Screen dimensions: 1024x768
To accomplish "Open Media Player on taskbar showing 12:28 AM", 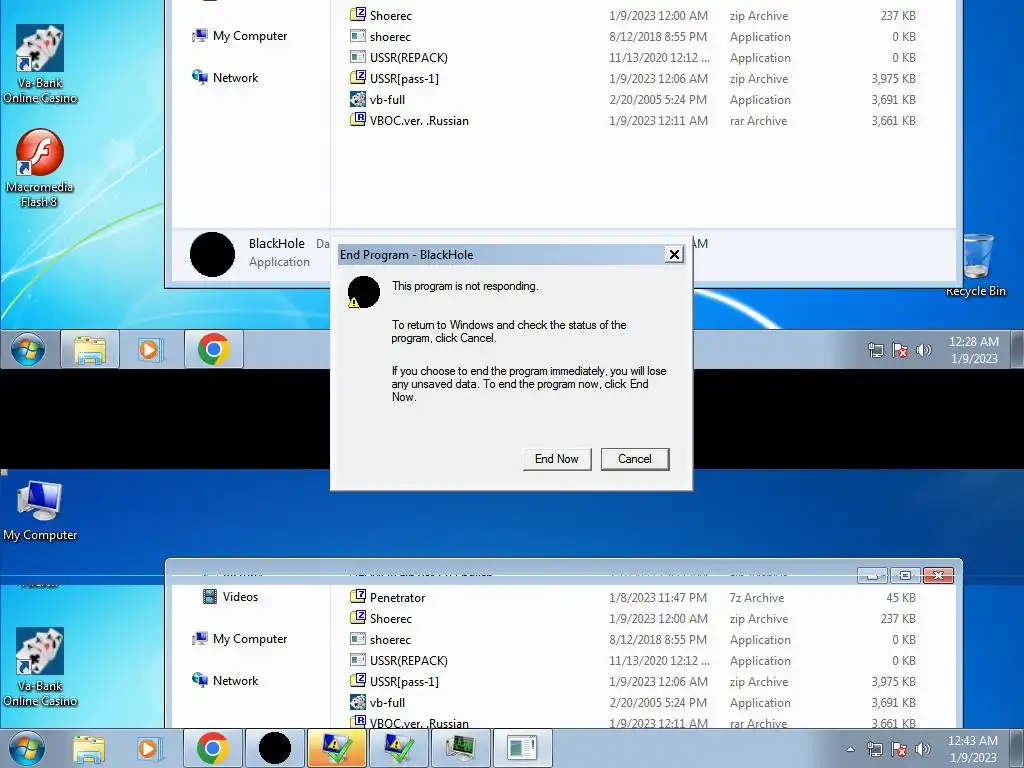I will pyautogui.click(x=150, y=349).
